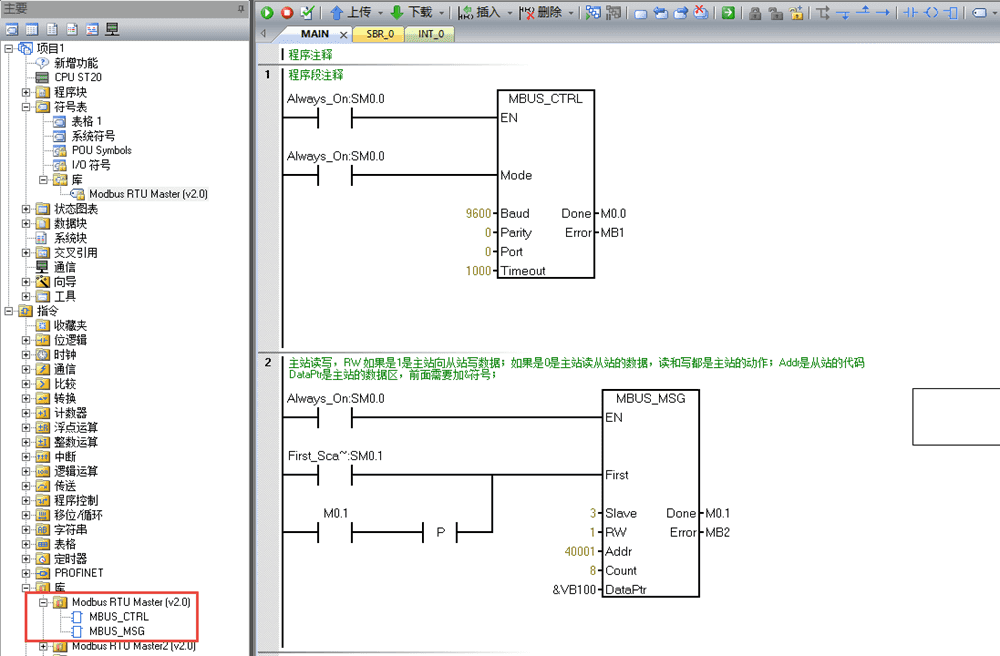Expand the 程序块 tree node
Image resolution: width=1000 pixels, height=656 pixels.
pyautogui.click(x=27, y=92)
